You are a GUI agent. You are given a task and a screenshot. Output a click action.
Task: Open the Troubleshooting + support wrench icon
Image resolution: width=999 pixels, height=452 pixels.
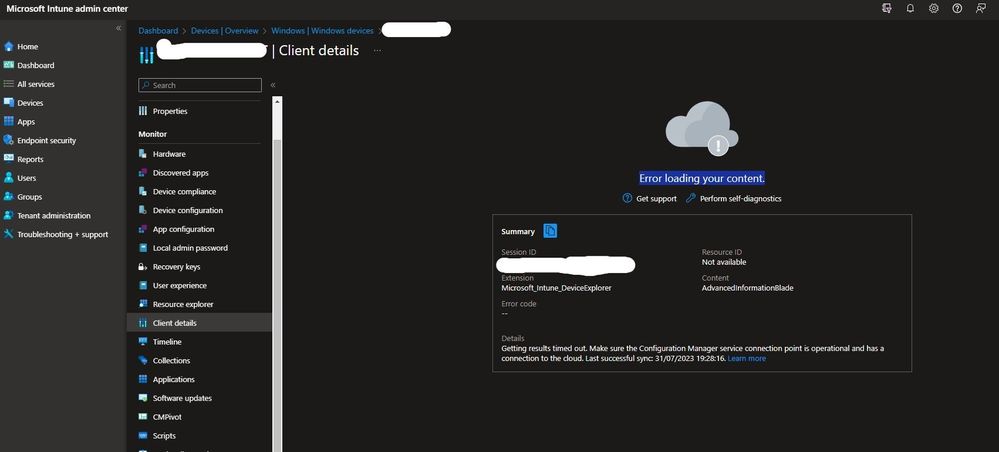(8, 234)
